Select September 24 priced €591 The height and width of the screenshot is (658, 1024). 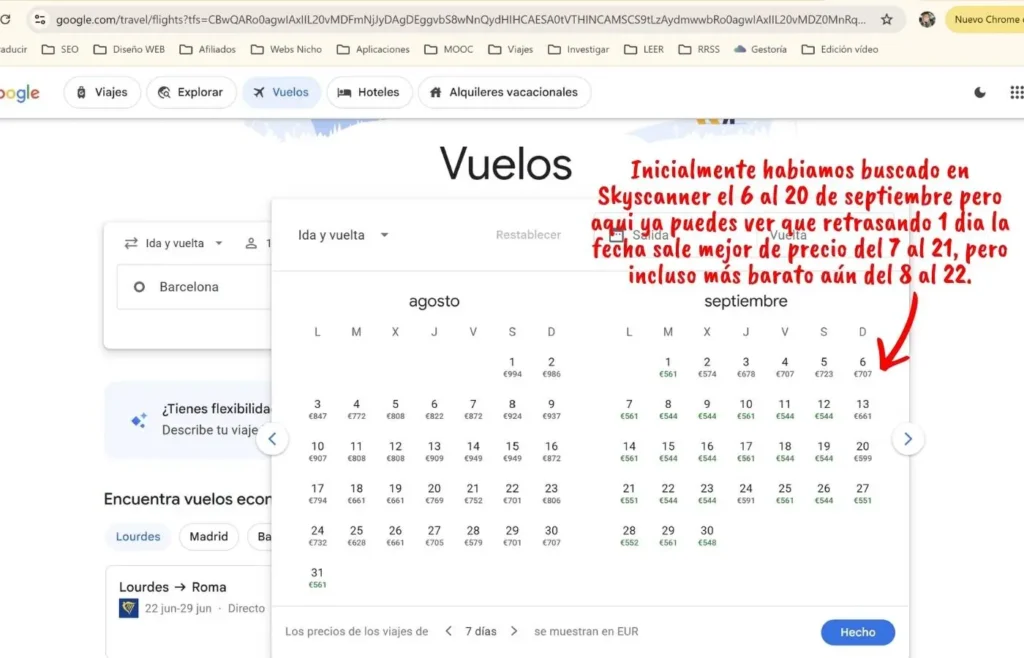tap(746, 494)
